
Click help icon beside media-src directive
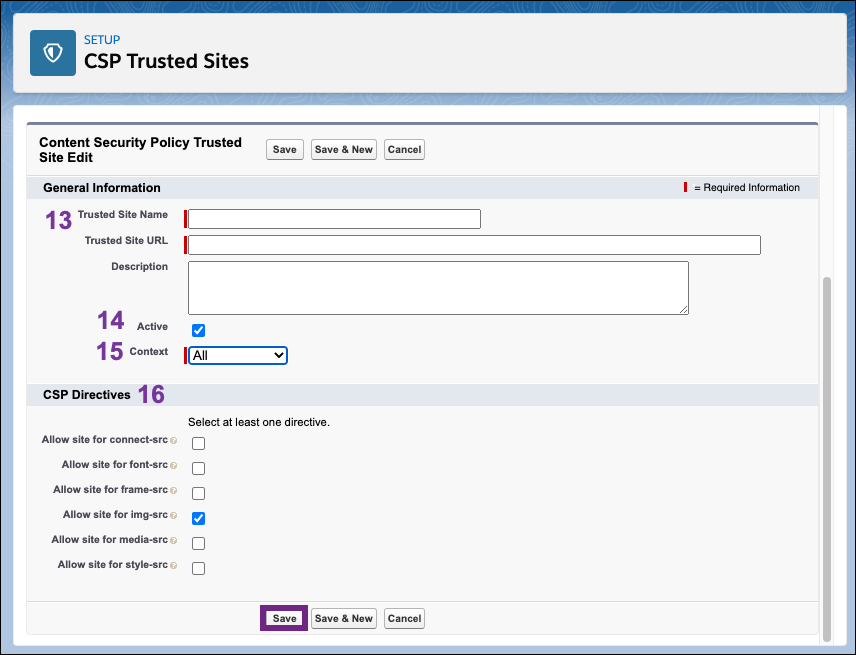(174, 540)
